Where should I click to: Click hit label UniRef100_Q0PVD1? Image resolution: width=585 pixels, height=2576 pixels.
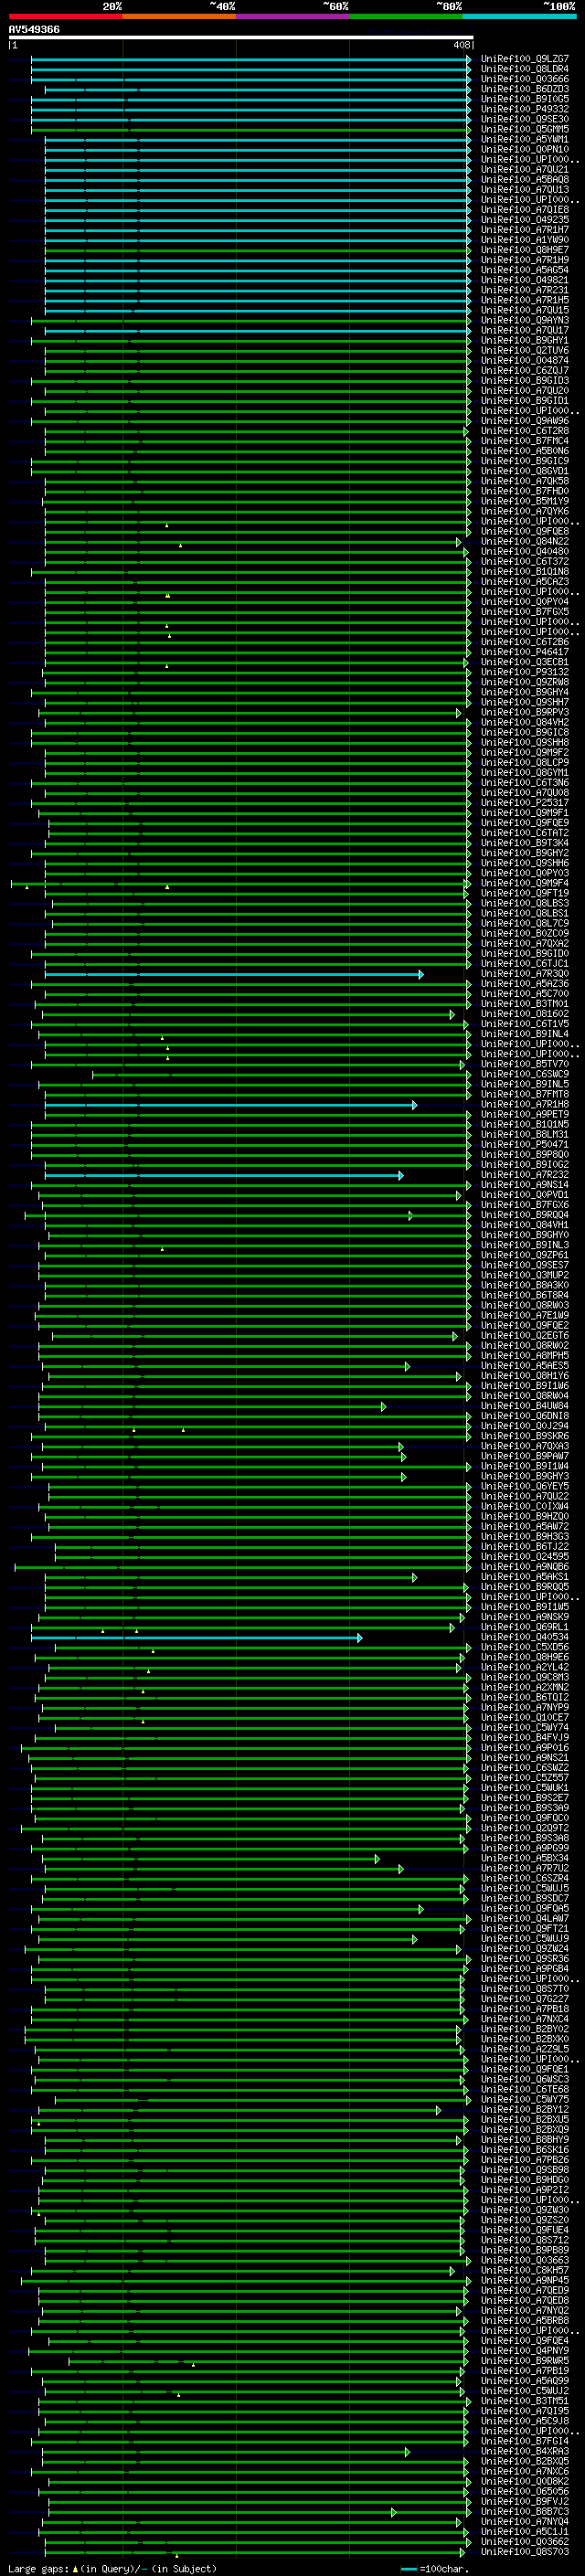[525, 1195]
